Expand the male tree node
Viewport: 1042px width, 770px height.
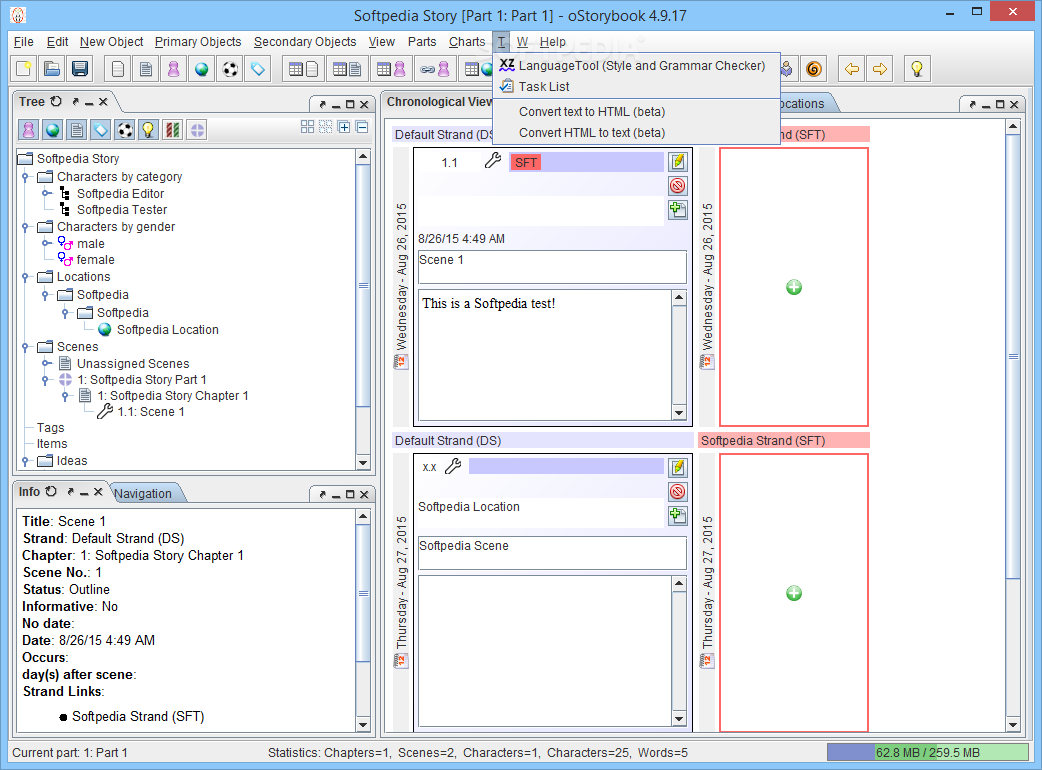45,243
